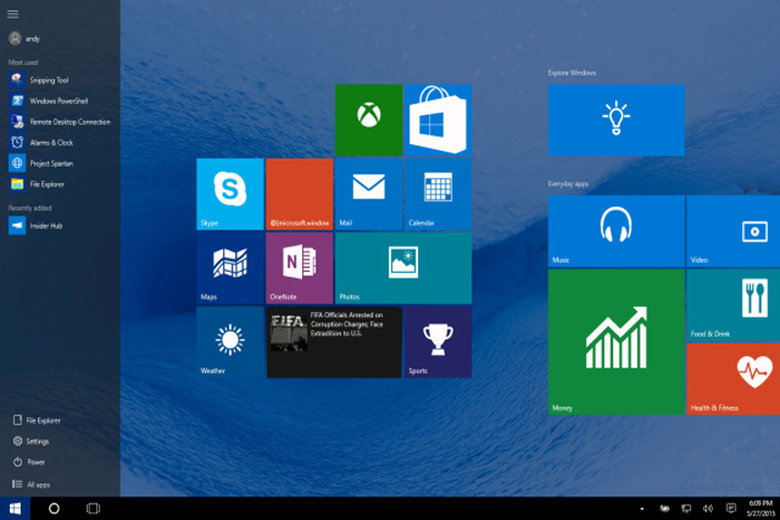Open the Photos tile
This screenshot has width=780, height=520.
403,268
